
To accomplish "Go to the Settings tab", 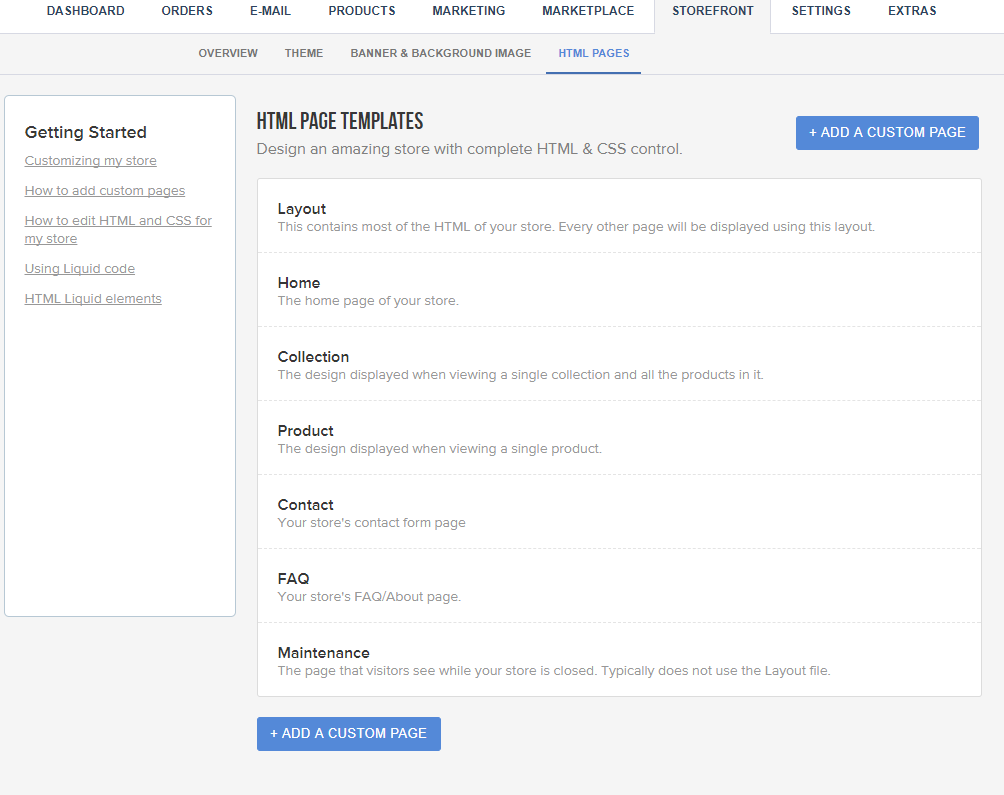I will click(x=821, y=11).
